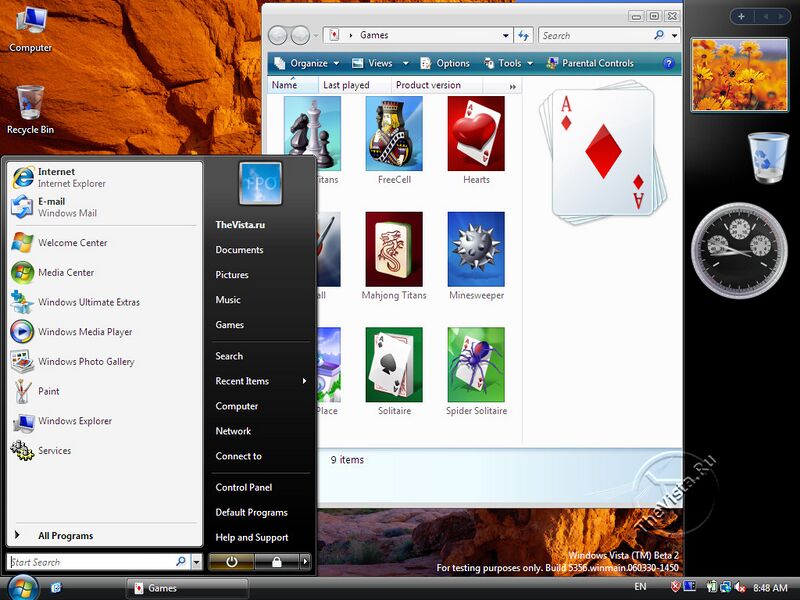The height and width of the screenshot is (600, 800).
Task: Launch Solitaire from Games folder
Action: tap(394, 366)
